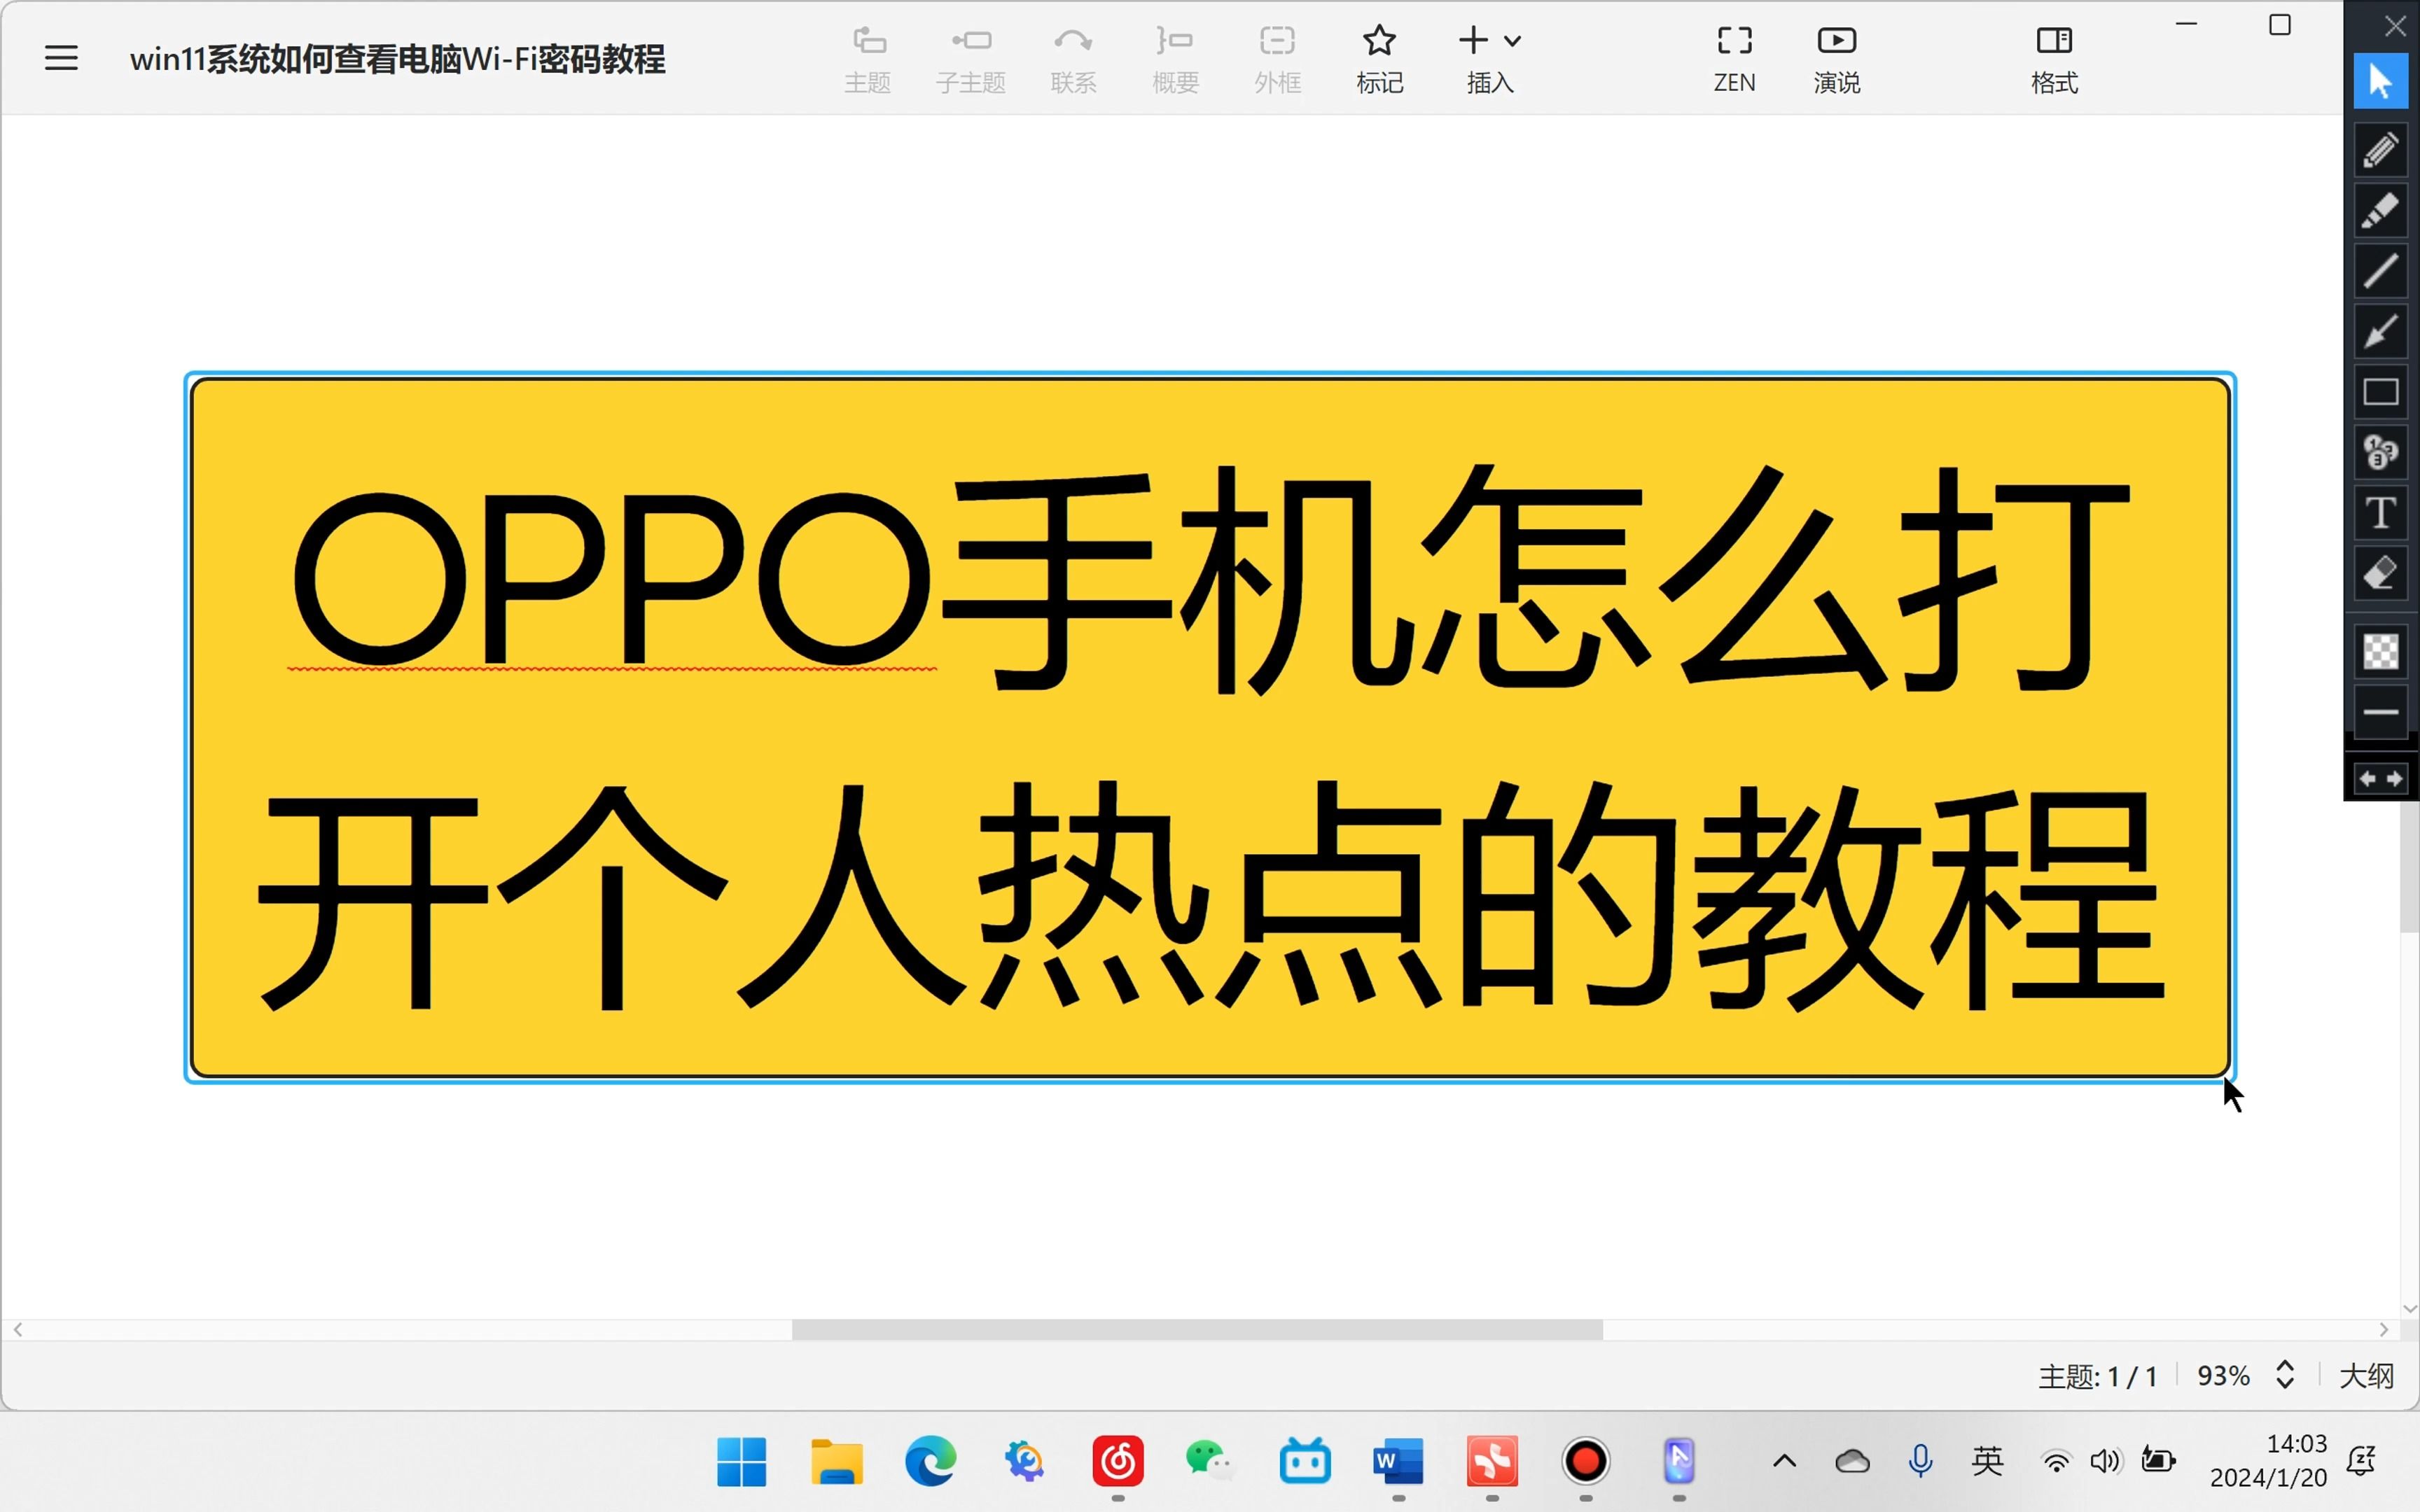Open the clock showing 14:03 2024/1/20
This screenshot has height=1512, width=2420.
click(x=2268, y=1461)
